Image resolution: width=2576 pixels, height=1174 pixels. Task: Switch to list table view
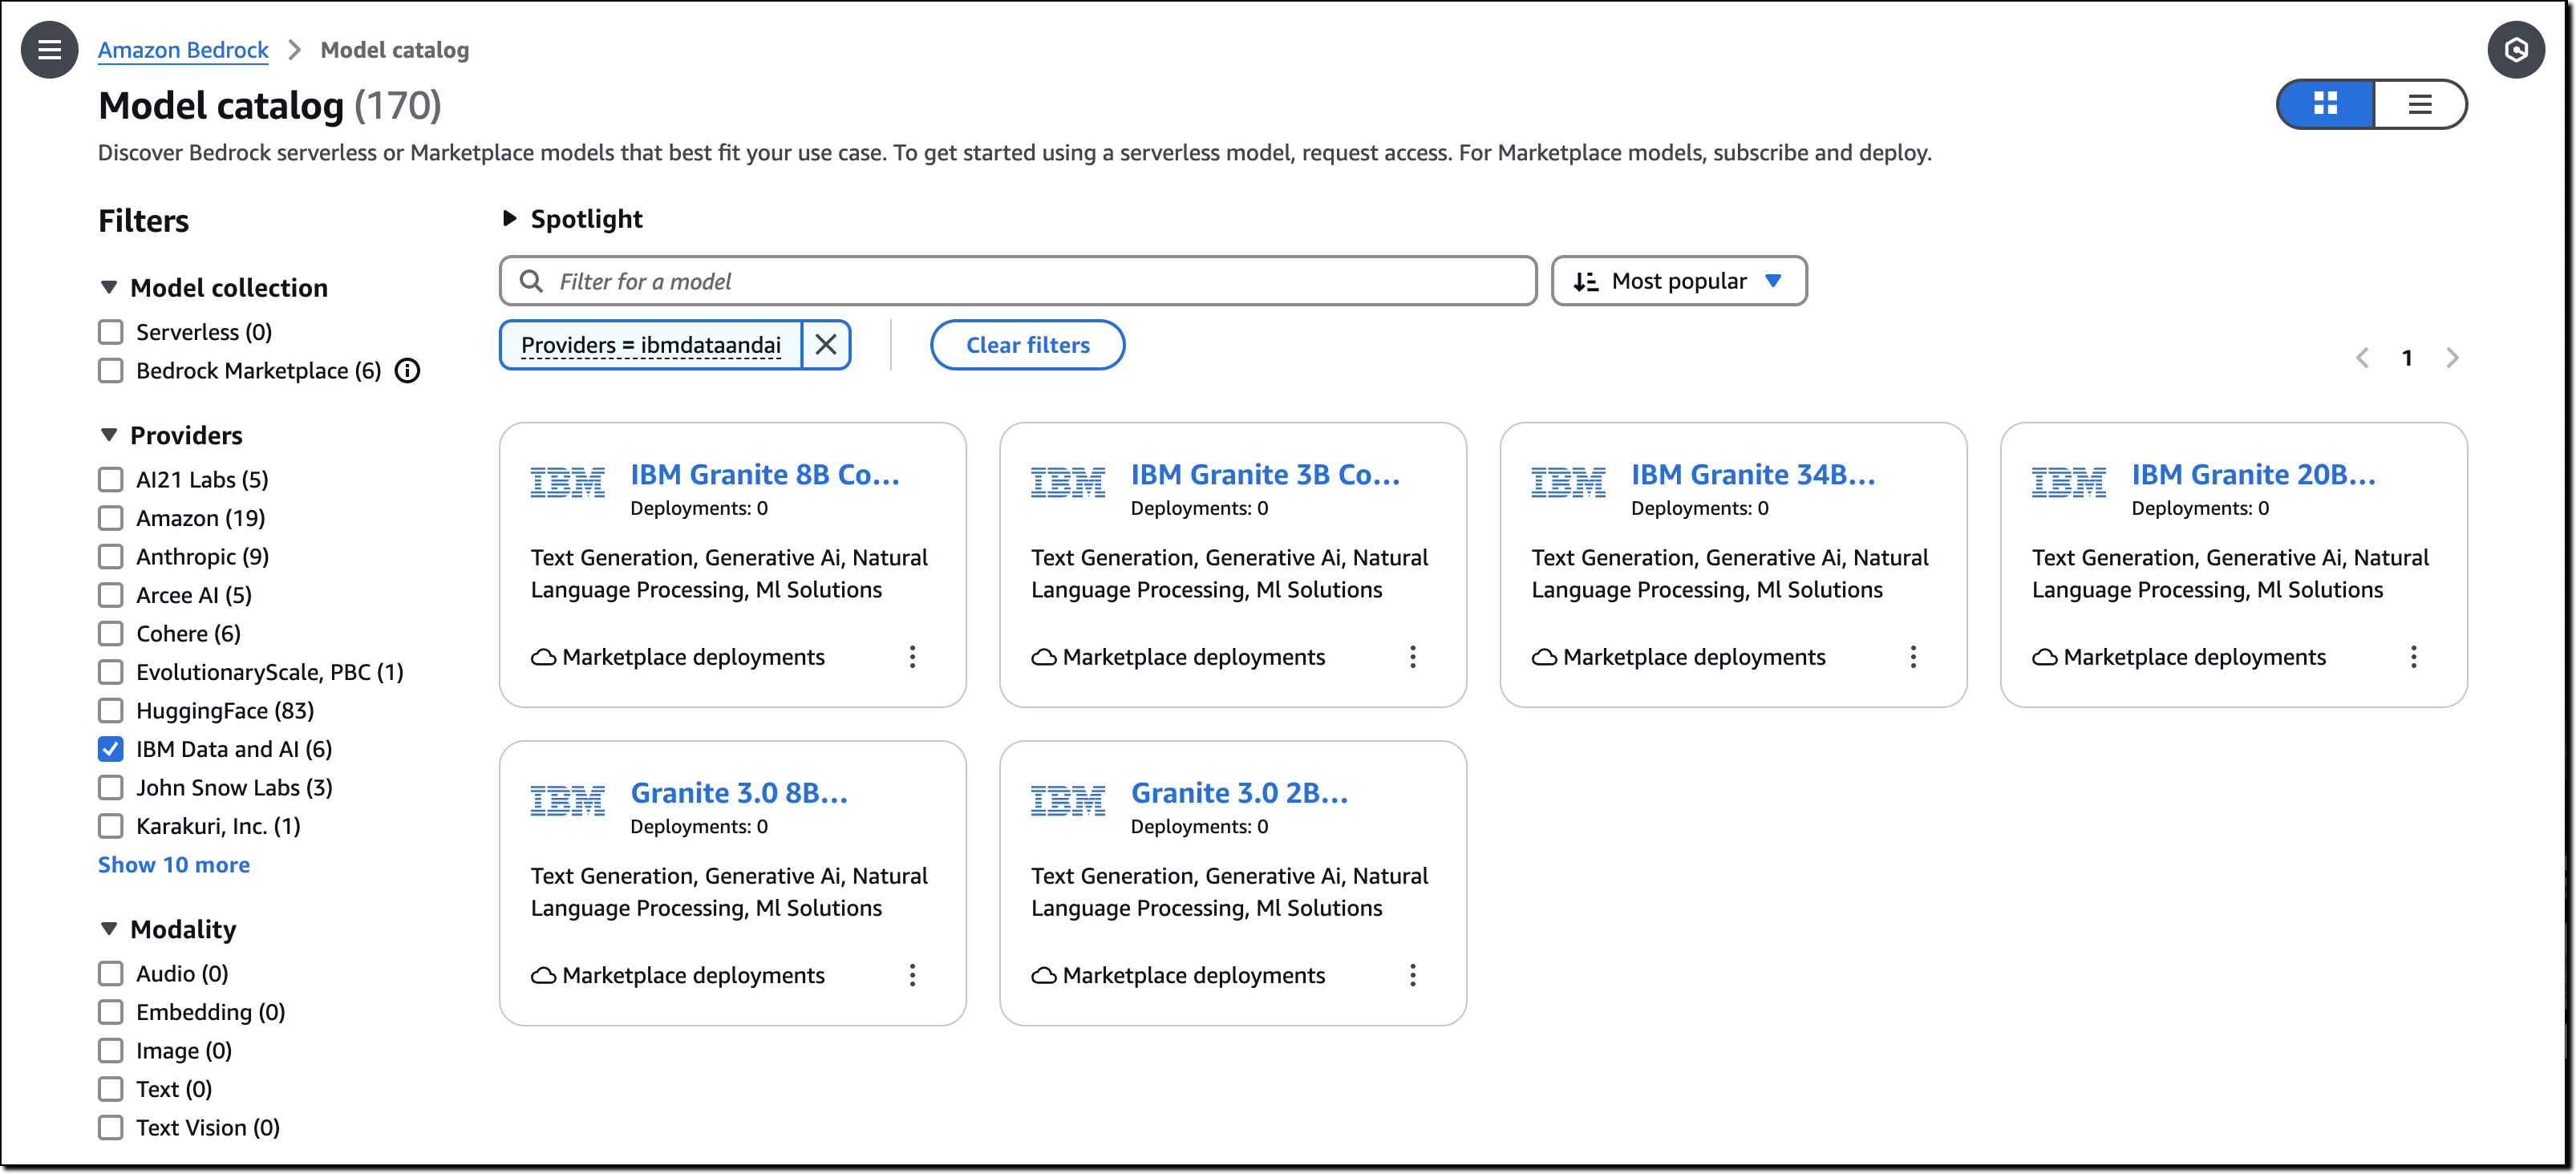[x=2419, y=104]
